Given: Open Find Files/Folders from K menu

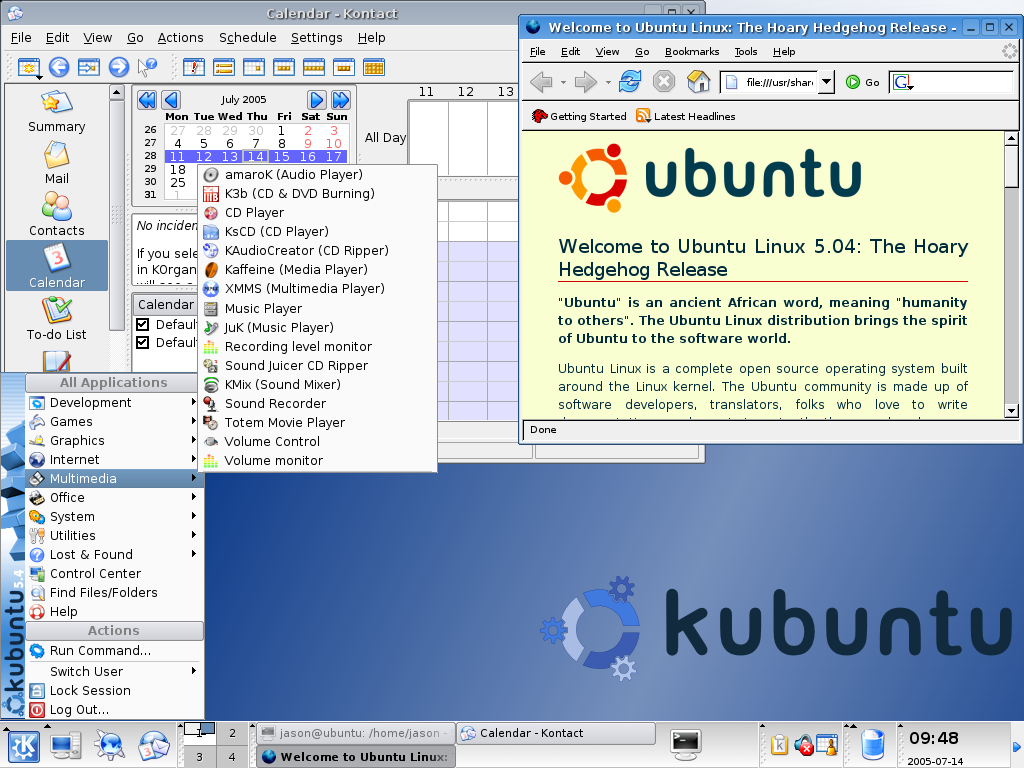Looking at the screenshot, I should coord(114,592).
